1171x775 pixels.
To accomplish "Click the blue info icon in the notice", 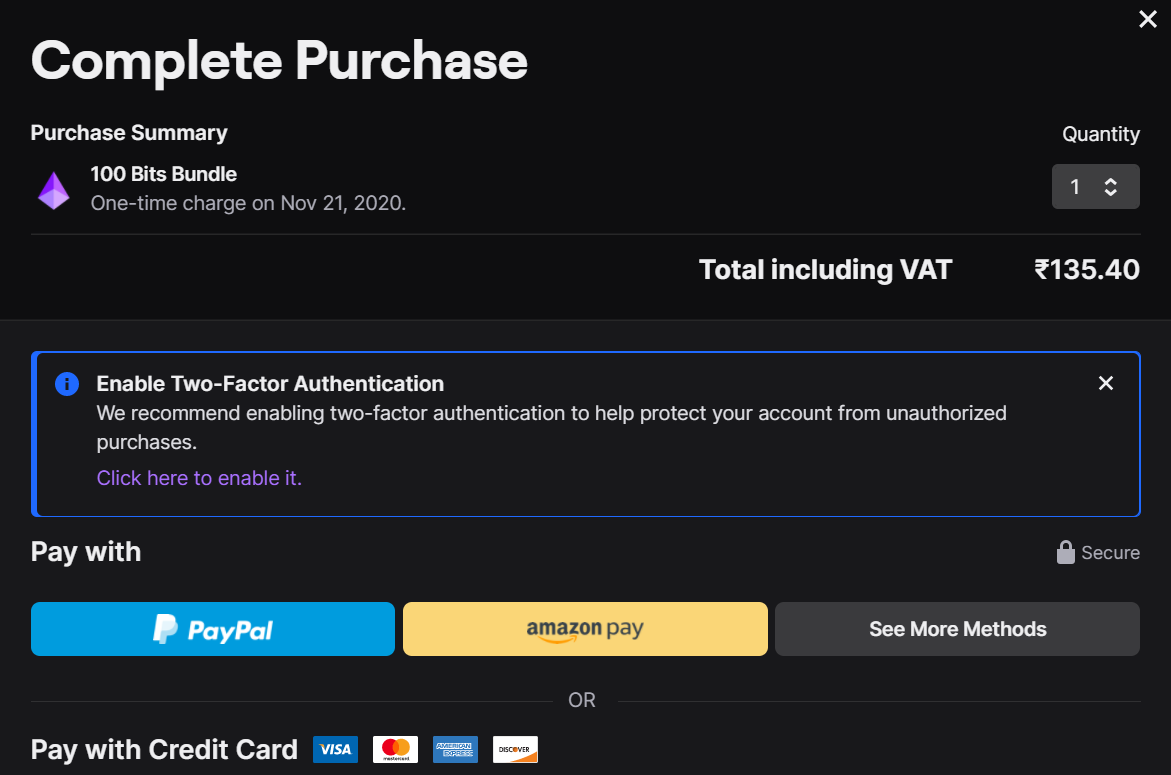I will (67, 384).
